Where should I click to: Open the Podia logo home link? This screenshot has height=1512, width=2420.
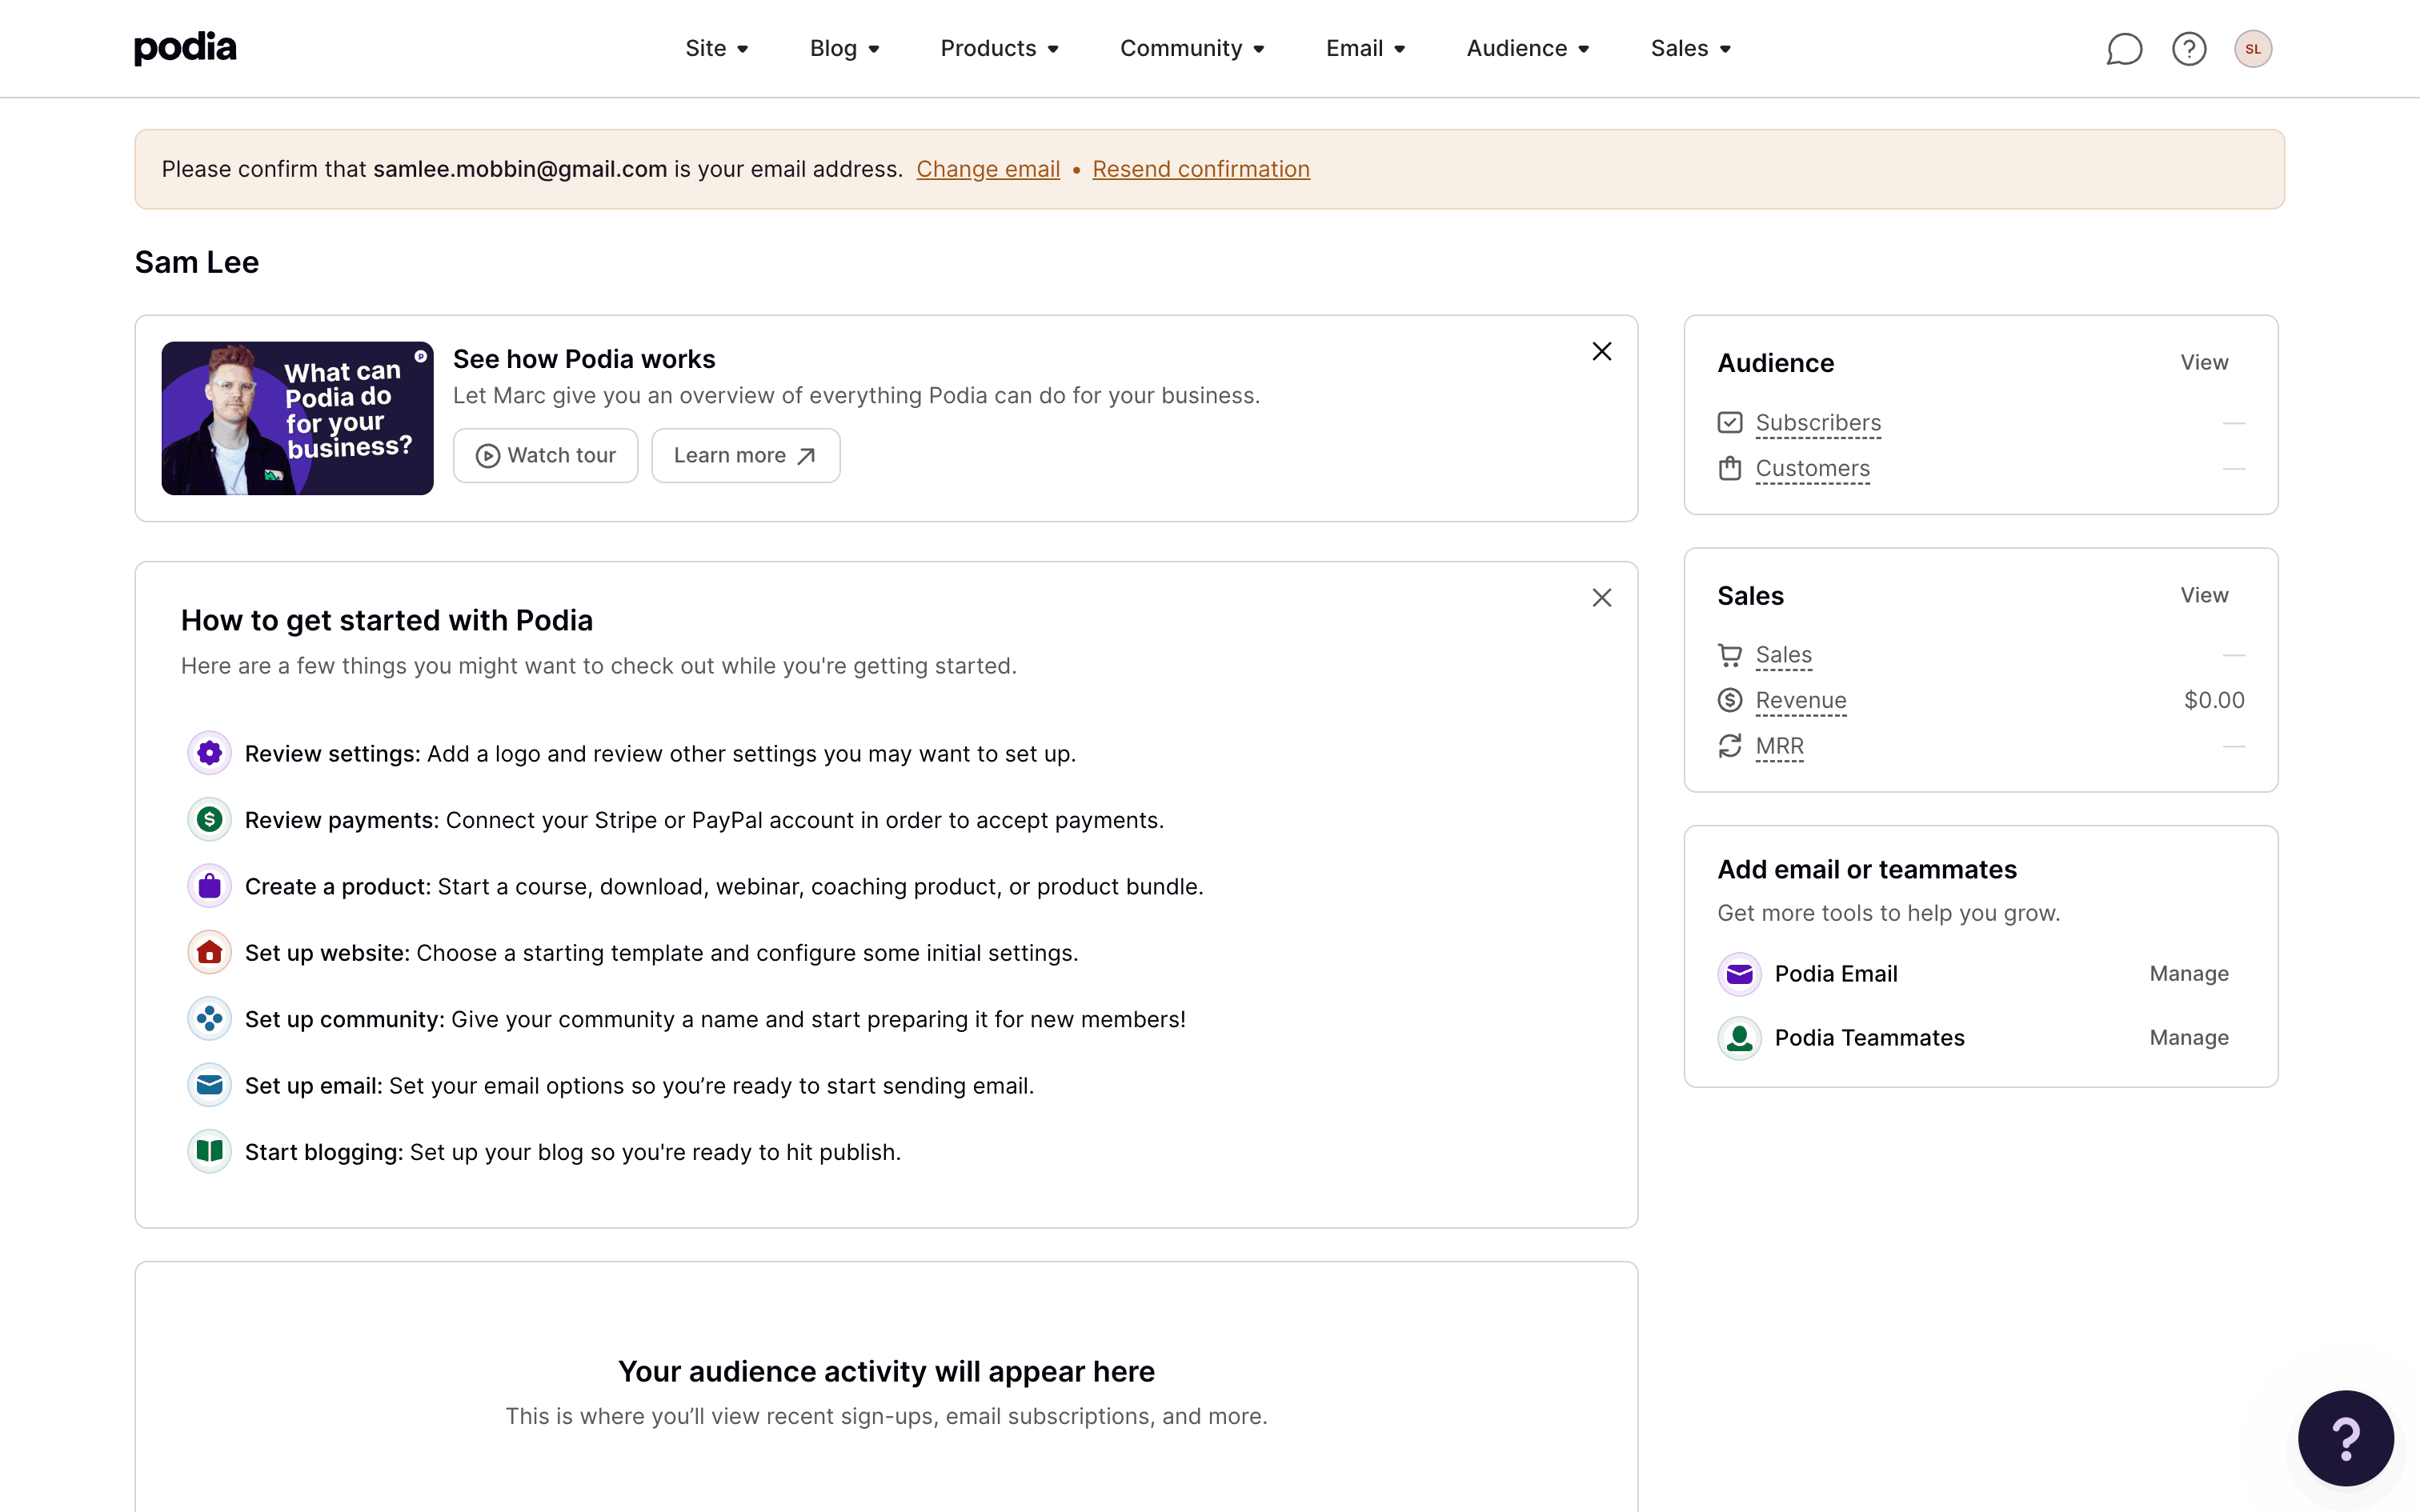coord(184,47)
